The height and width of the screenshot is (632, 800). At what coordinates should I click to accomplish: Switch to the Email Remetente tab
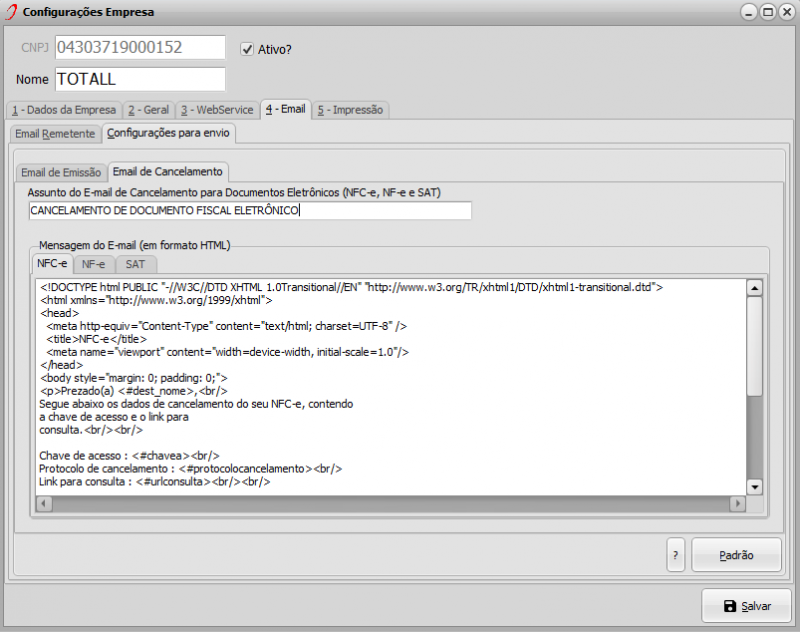coord(55,133)
